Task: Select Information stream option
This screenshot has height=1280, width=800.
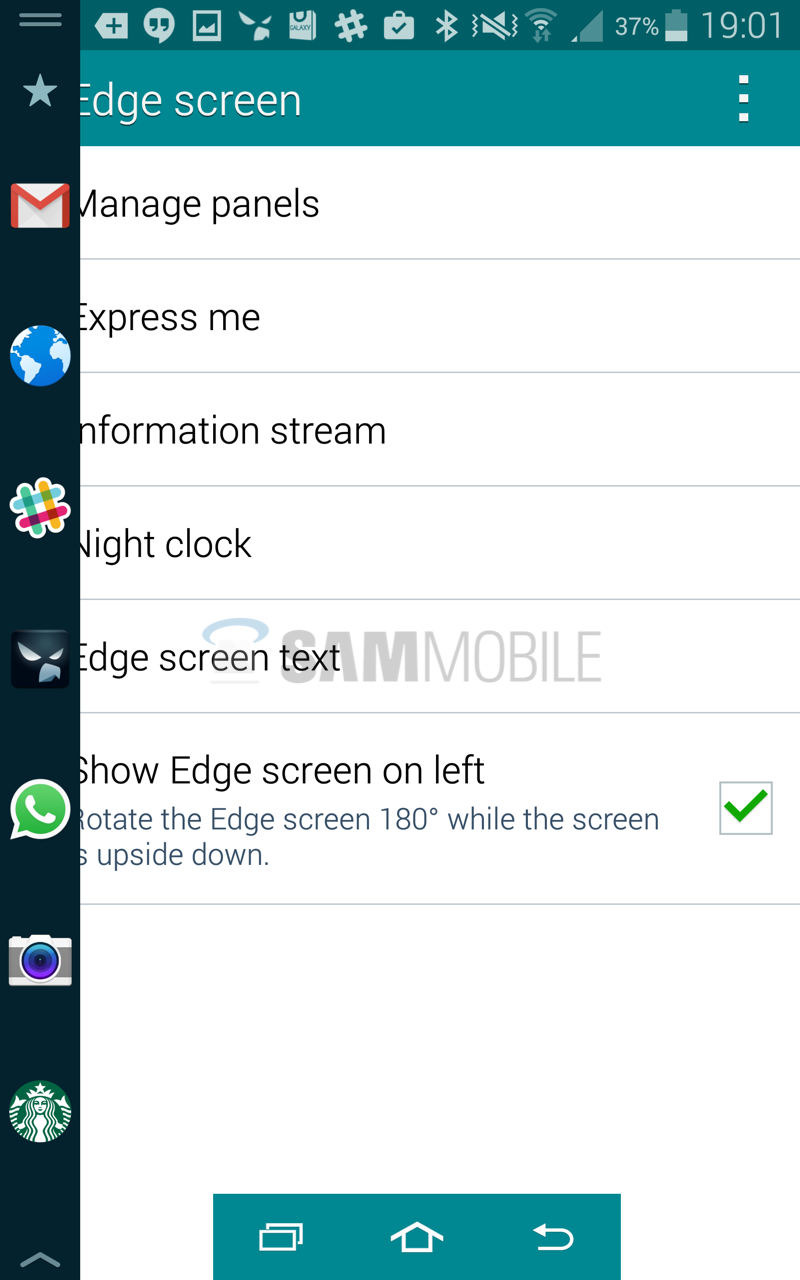Action: [440, 430]
